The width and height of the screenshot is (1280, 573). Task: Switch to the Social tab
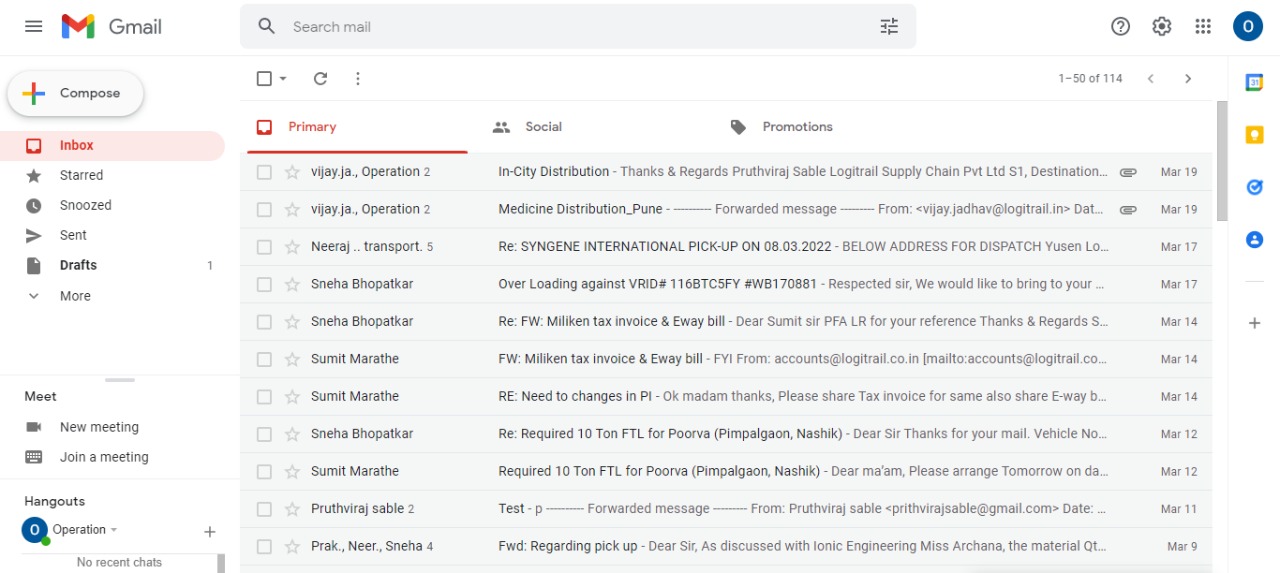542,127
